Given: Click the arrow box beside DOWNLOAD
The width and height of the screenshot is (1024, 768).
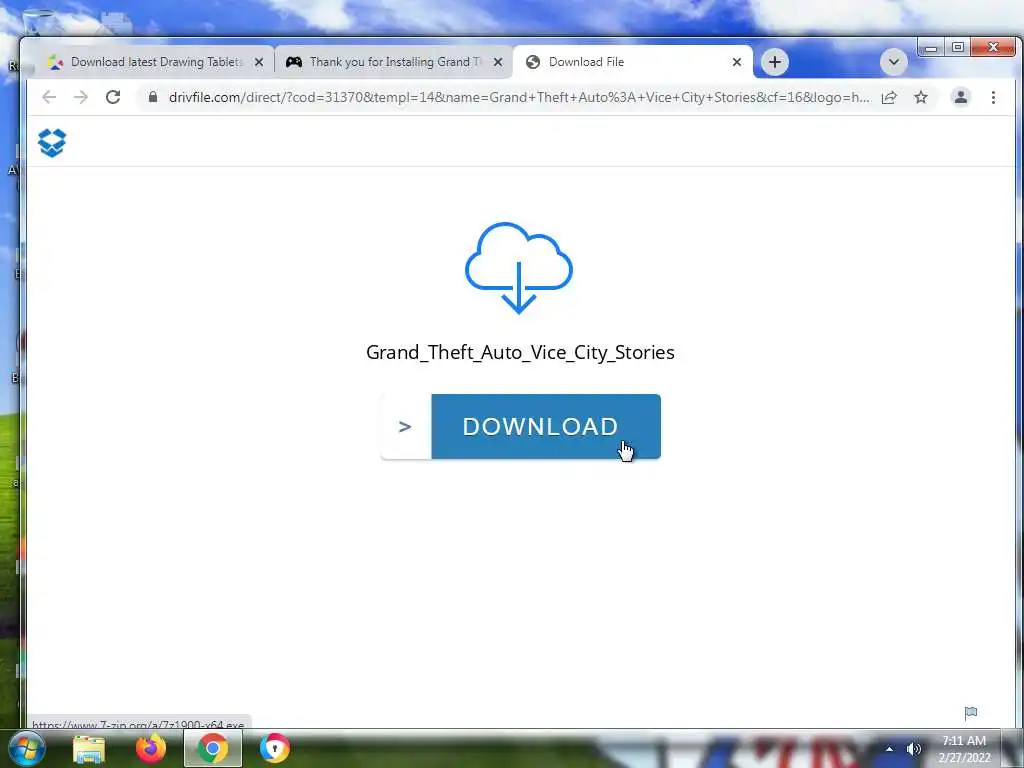Looking at the screenshot, I should [x=406, y=426].
